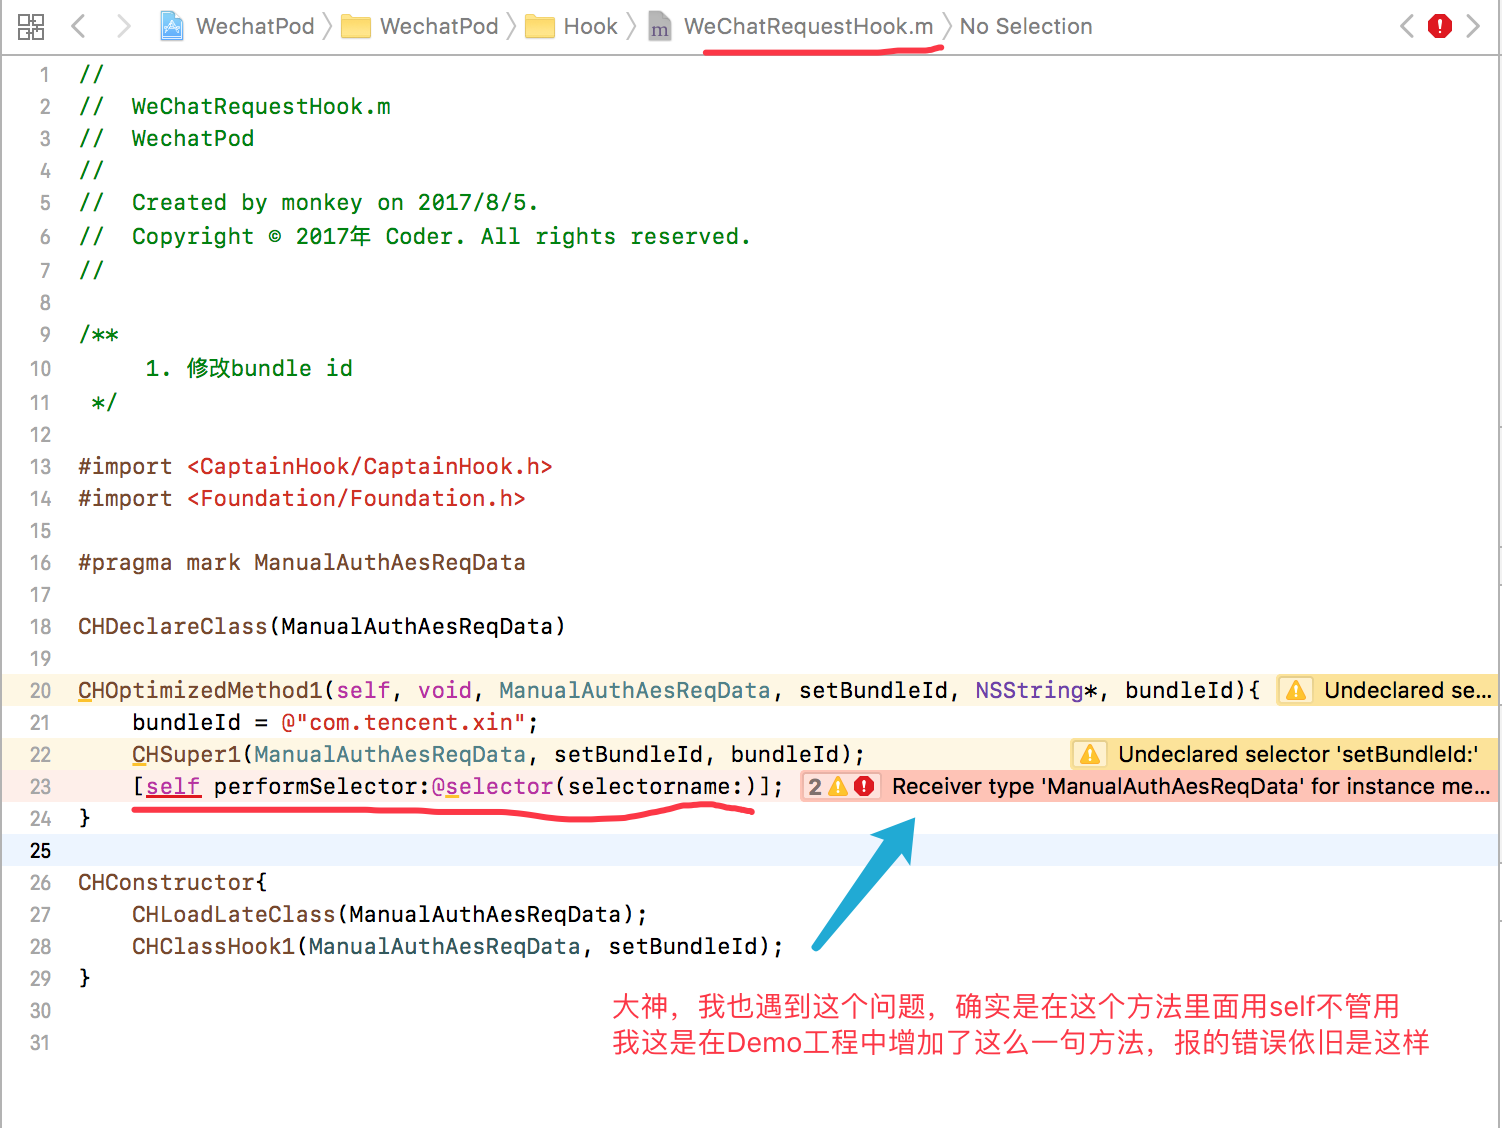
Task: Select line number 25 in the gutter
Action: coord(41,851)
